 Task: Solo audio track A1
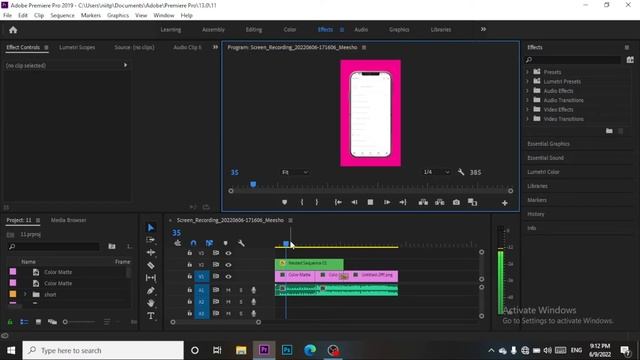241,290
